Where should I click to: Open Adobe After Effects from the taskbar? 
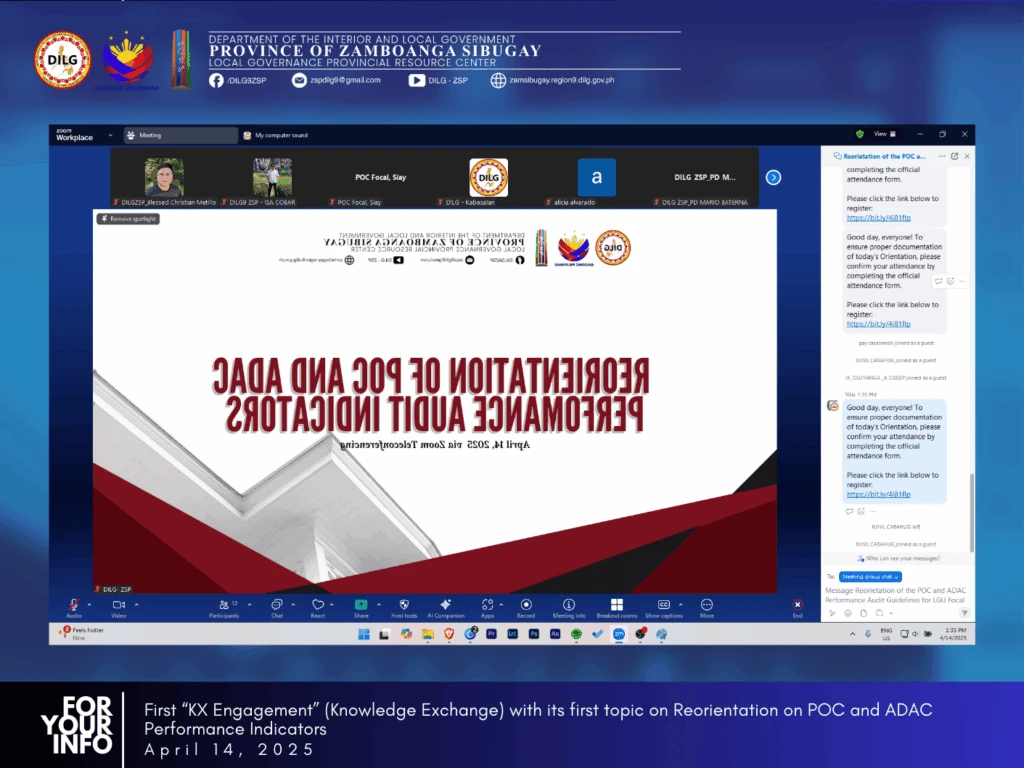tap(555, 633)
